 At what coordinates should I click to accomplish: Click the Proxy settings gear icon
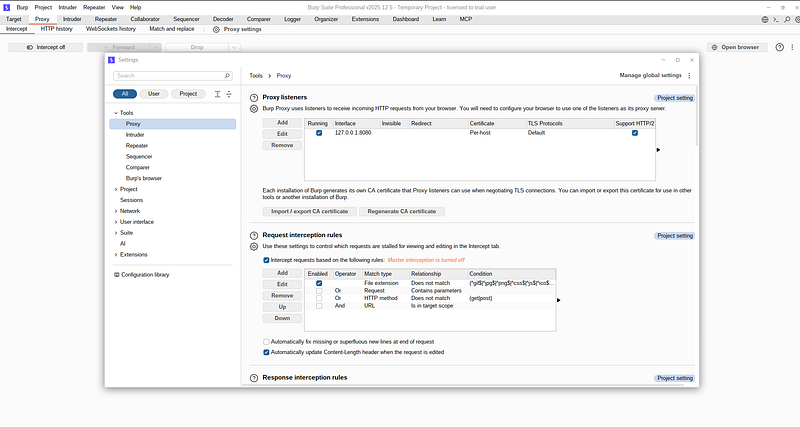(216, 30)
